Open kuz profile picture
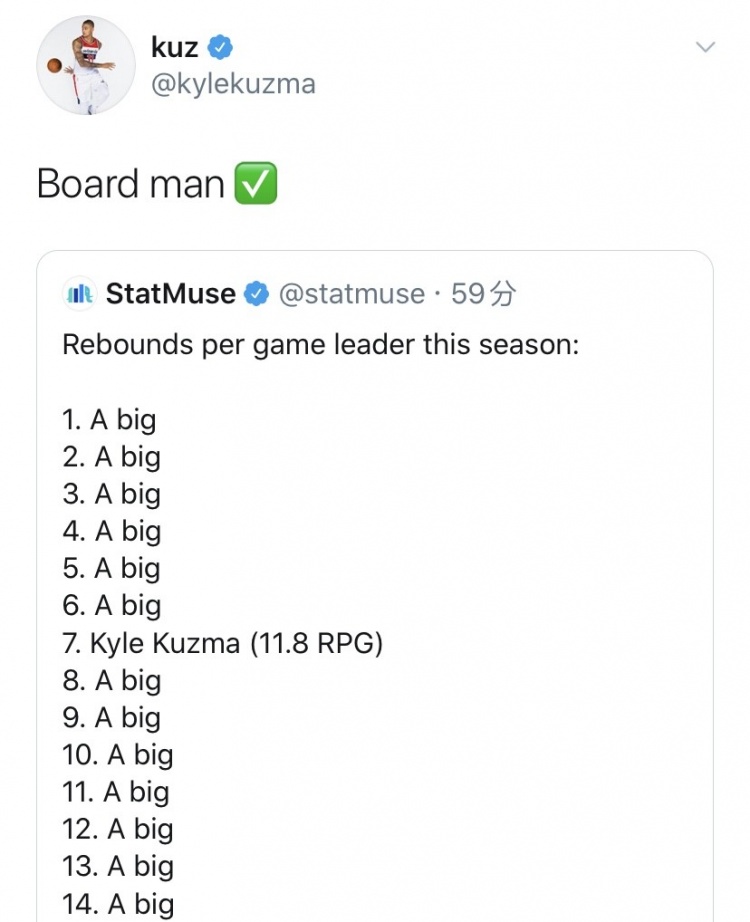Viewport: 750px width, 922px height. tap(86, 65)
